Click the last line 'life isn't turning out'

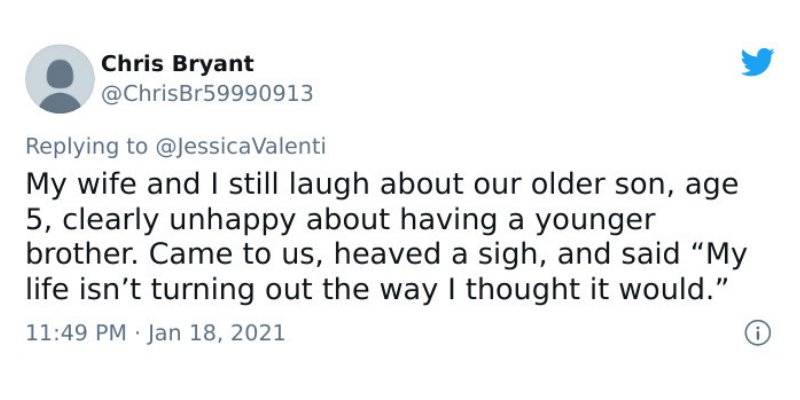(376, 289)
